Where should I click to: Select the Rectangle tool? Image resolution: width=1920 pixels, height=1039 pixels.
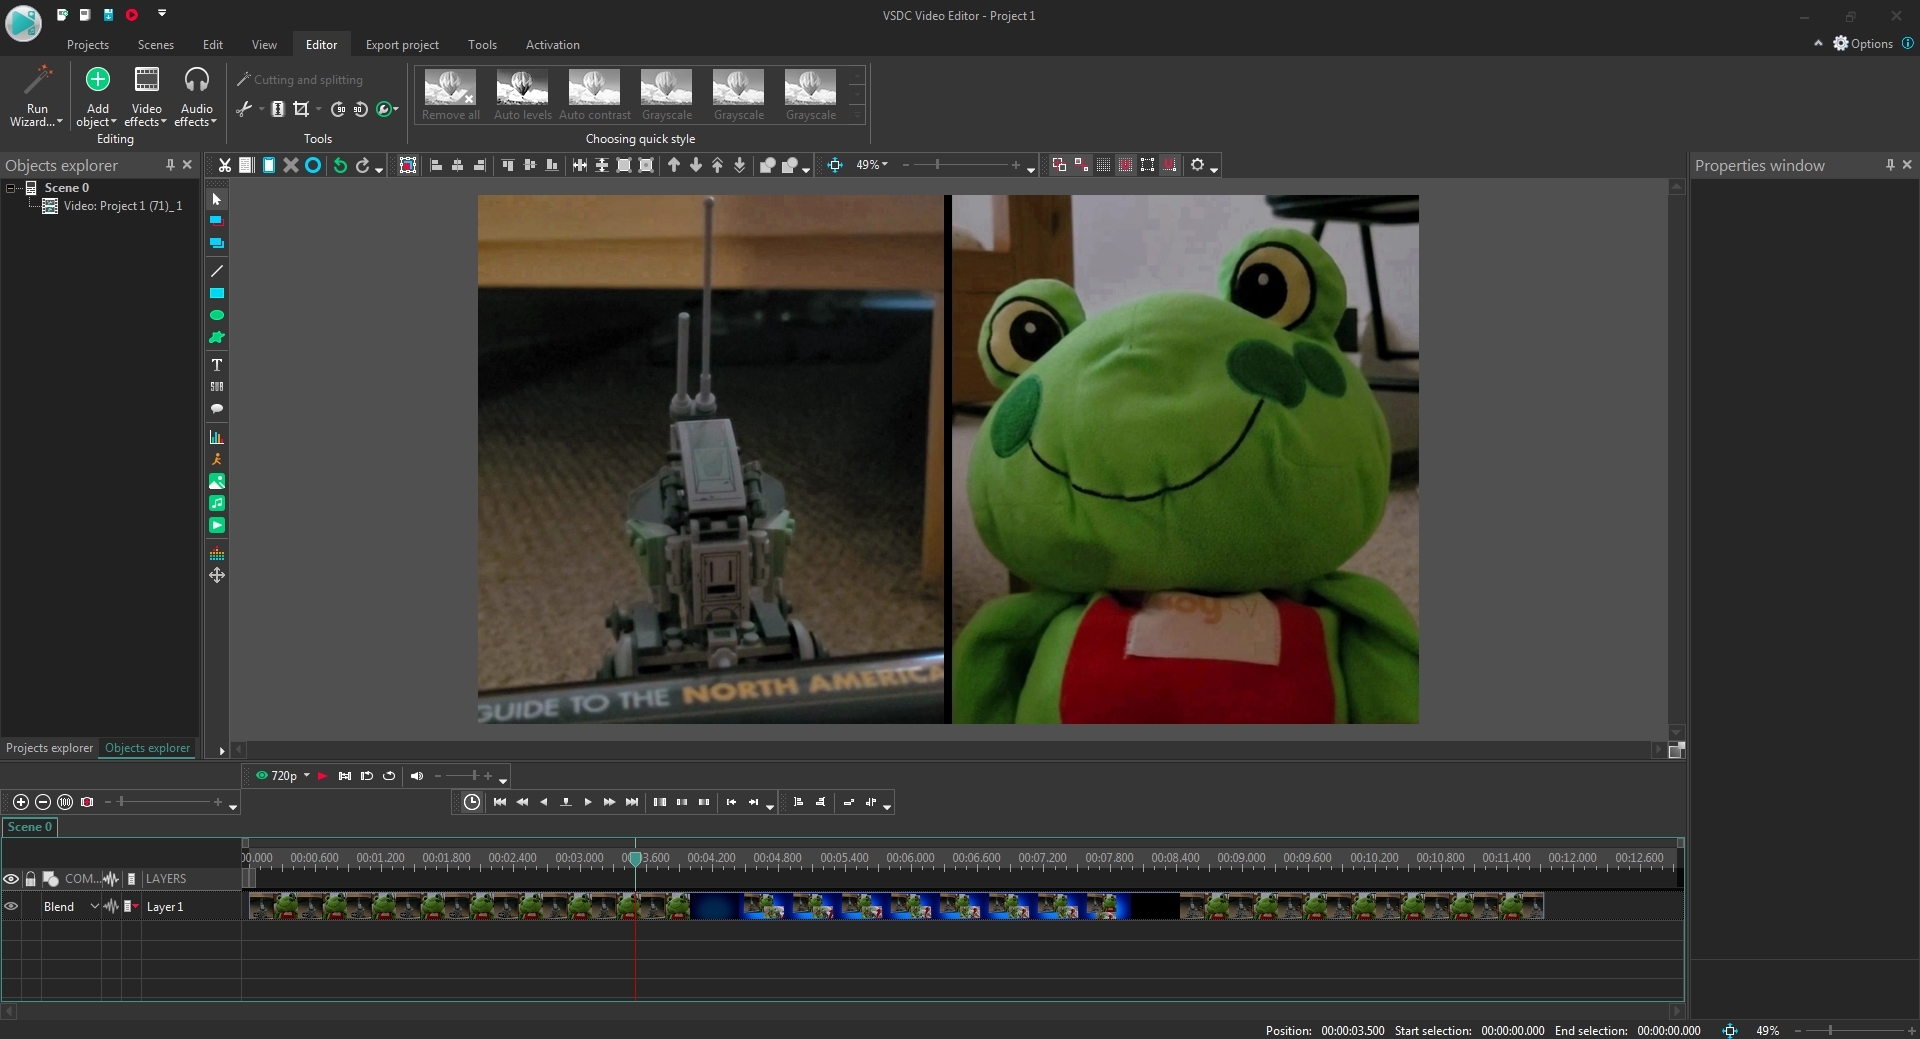click(216, 292)
